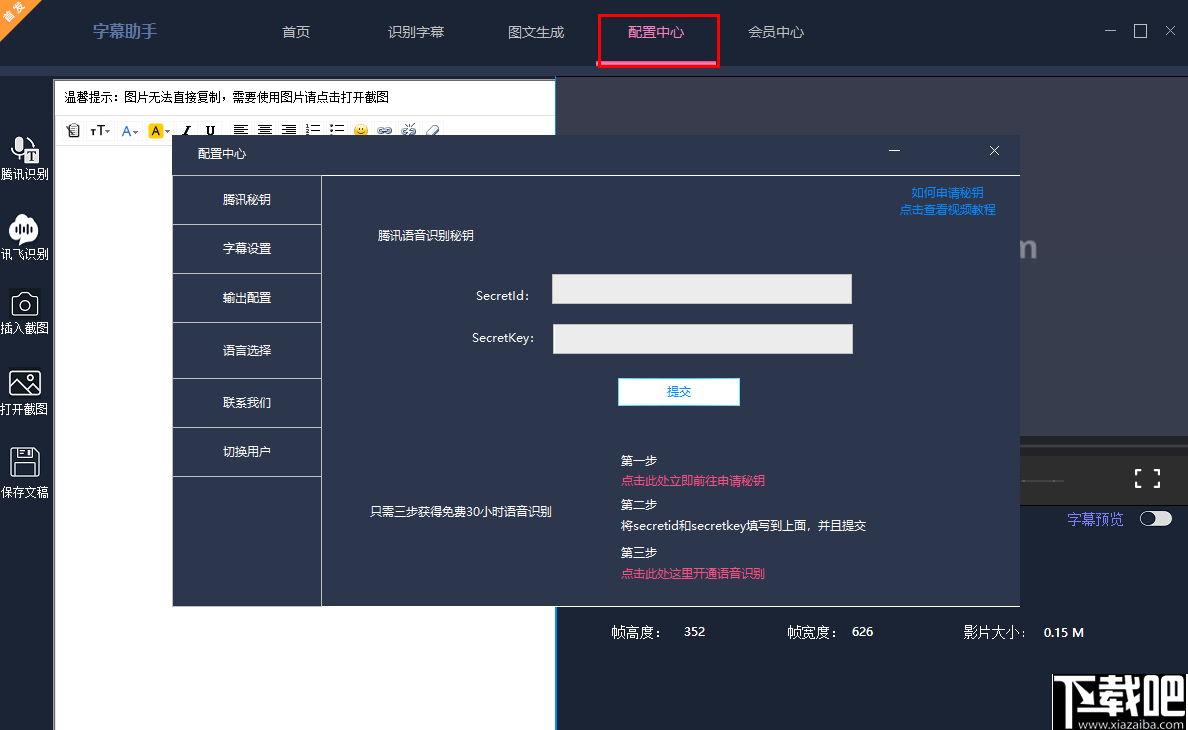Open the yellow highlight color dropdown
1188x730 pixels.
[158, 130]
